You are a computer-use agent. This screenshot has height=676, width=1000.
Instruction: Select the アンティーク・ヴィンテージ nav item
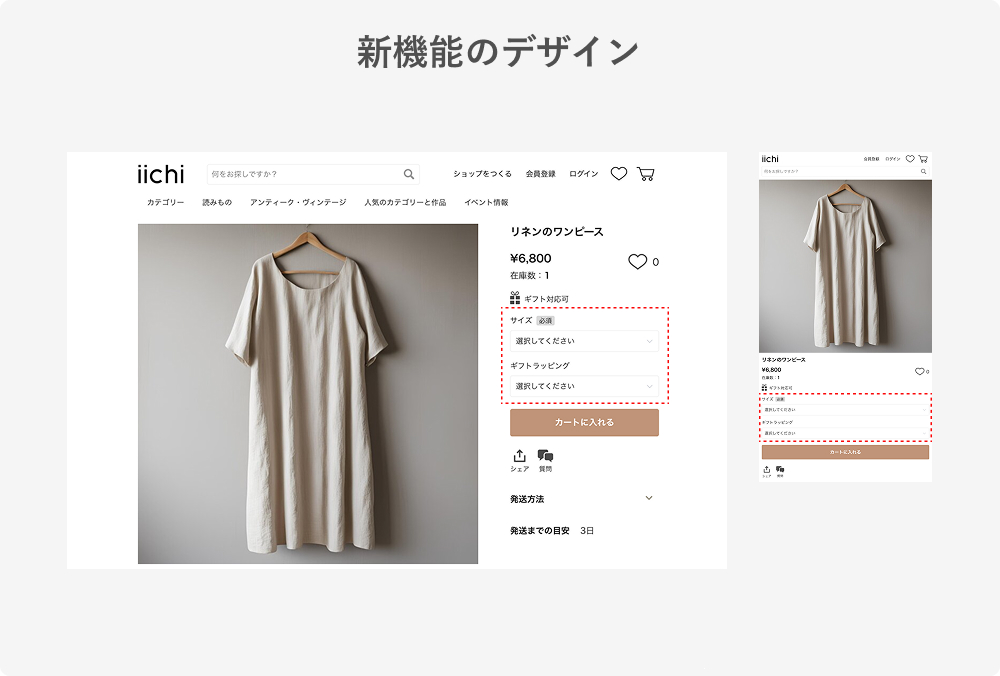click(x=296, y=201)
